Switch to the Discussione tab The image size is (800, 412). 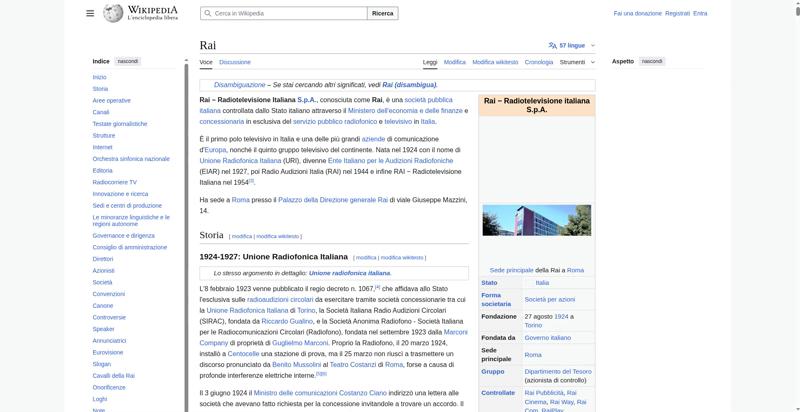[235, 62]
